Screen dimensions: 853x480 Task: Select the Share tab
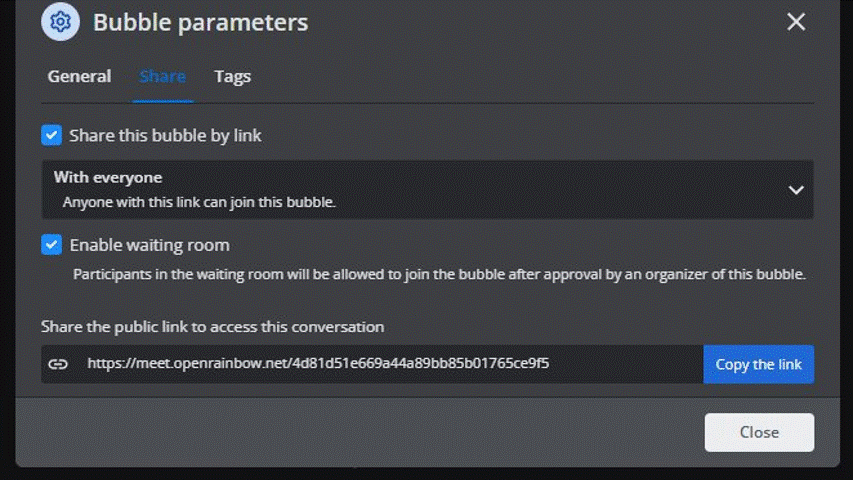click(x=162, y=76)
